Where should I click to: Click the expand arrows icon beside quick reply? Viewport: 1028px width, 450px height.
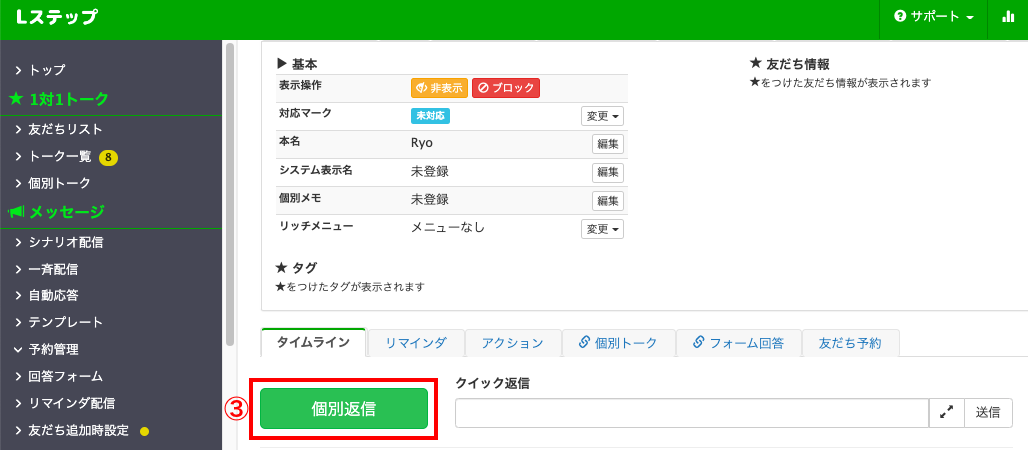click(947, 412)
